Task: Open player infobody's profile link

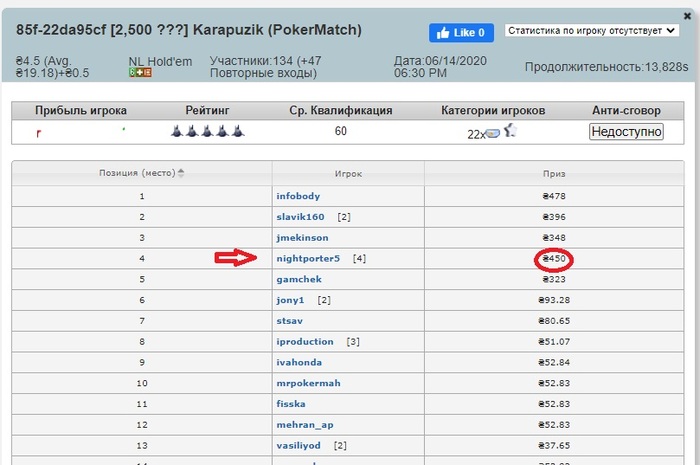Action: coord(298,196)
